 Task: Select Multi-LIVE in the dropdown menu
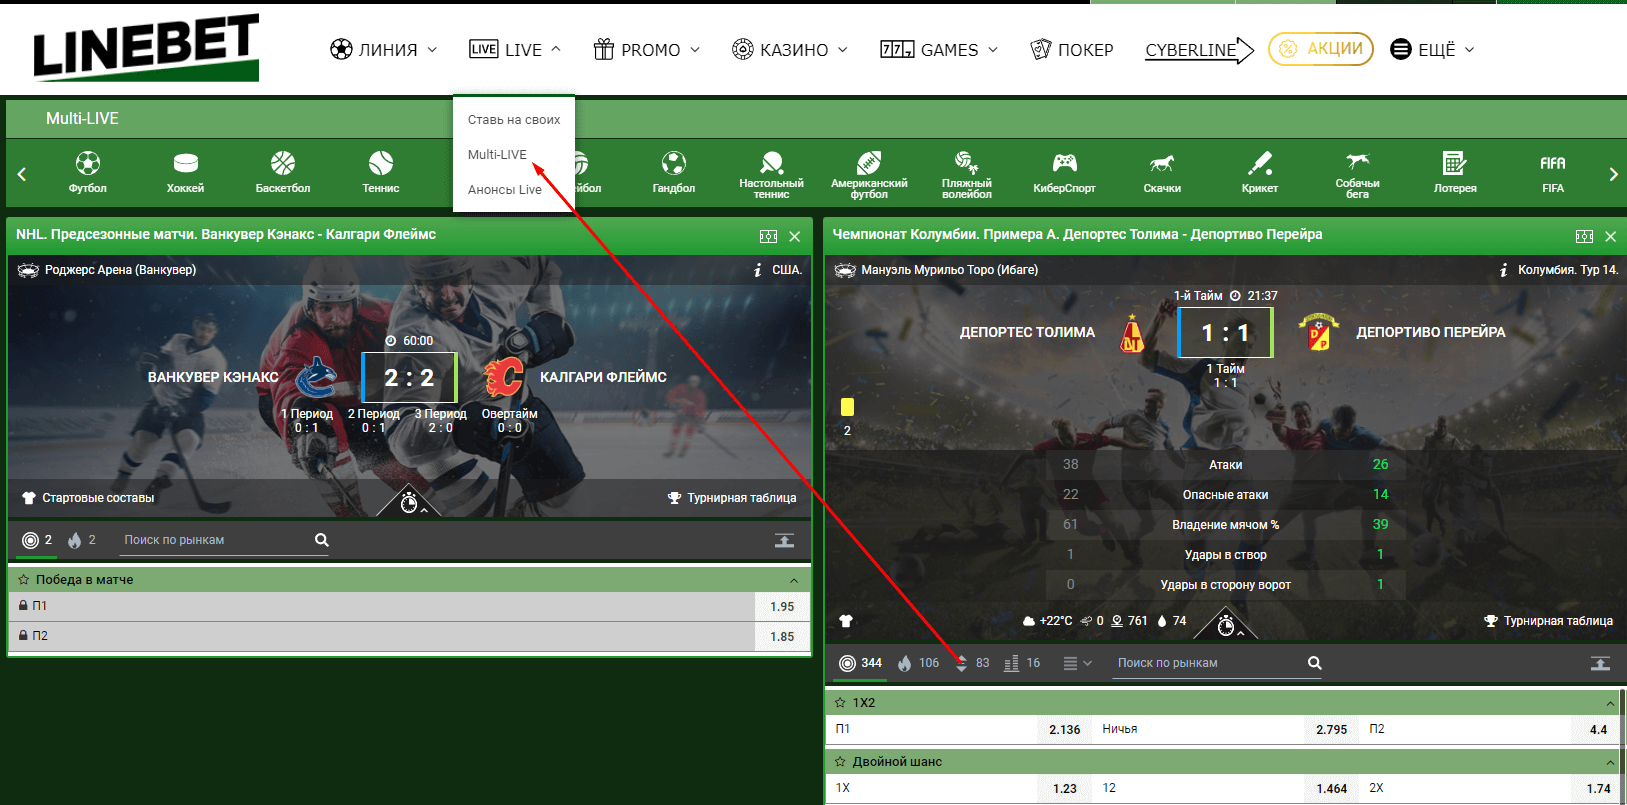pyautogui.click(x=497, y=155)
